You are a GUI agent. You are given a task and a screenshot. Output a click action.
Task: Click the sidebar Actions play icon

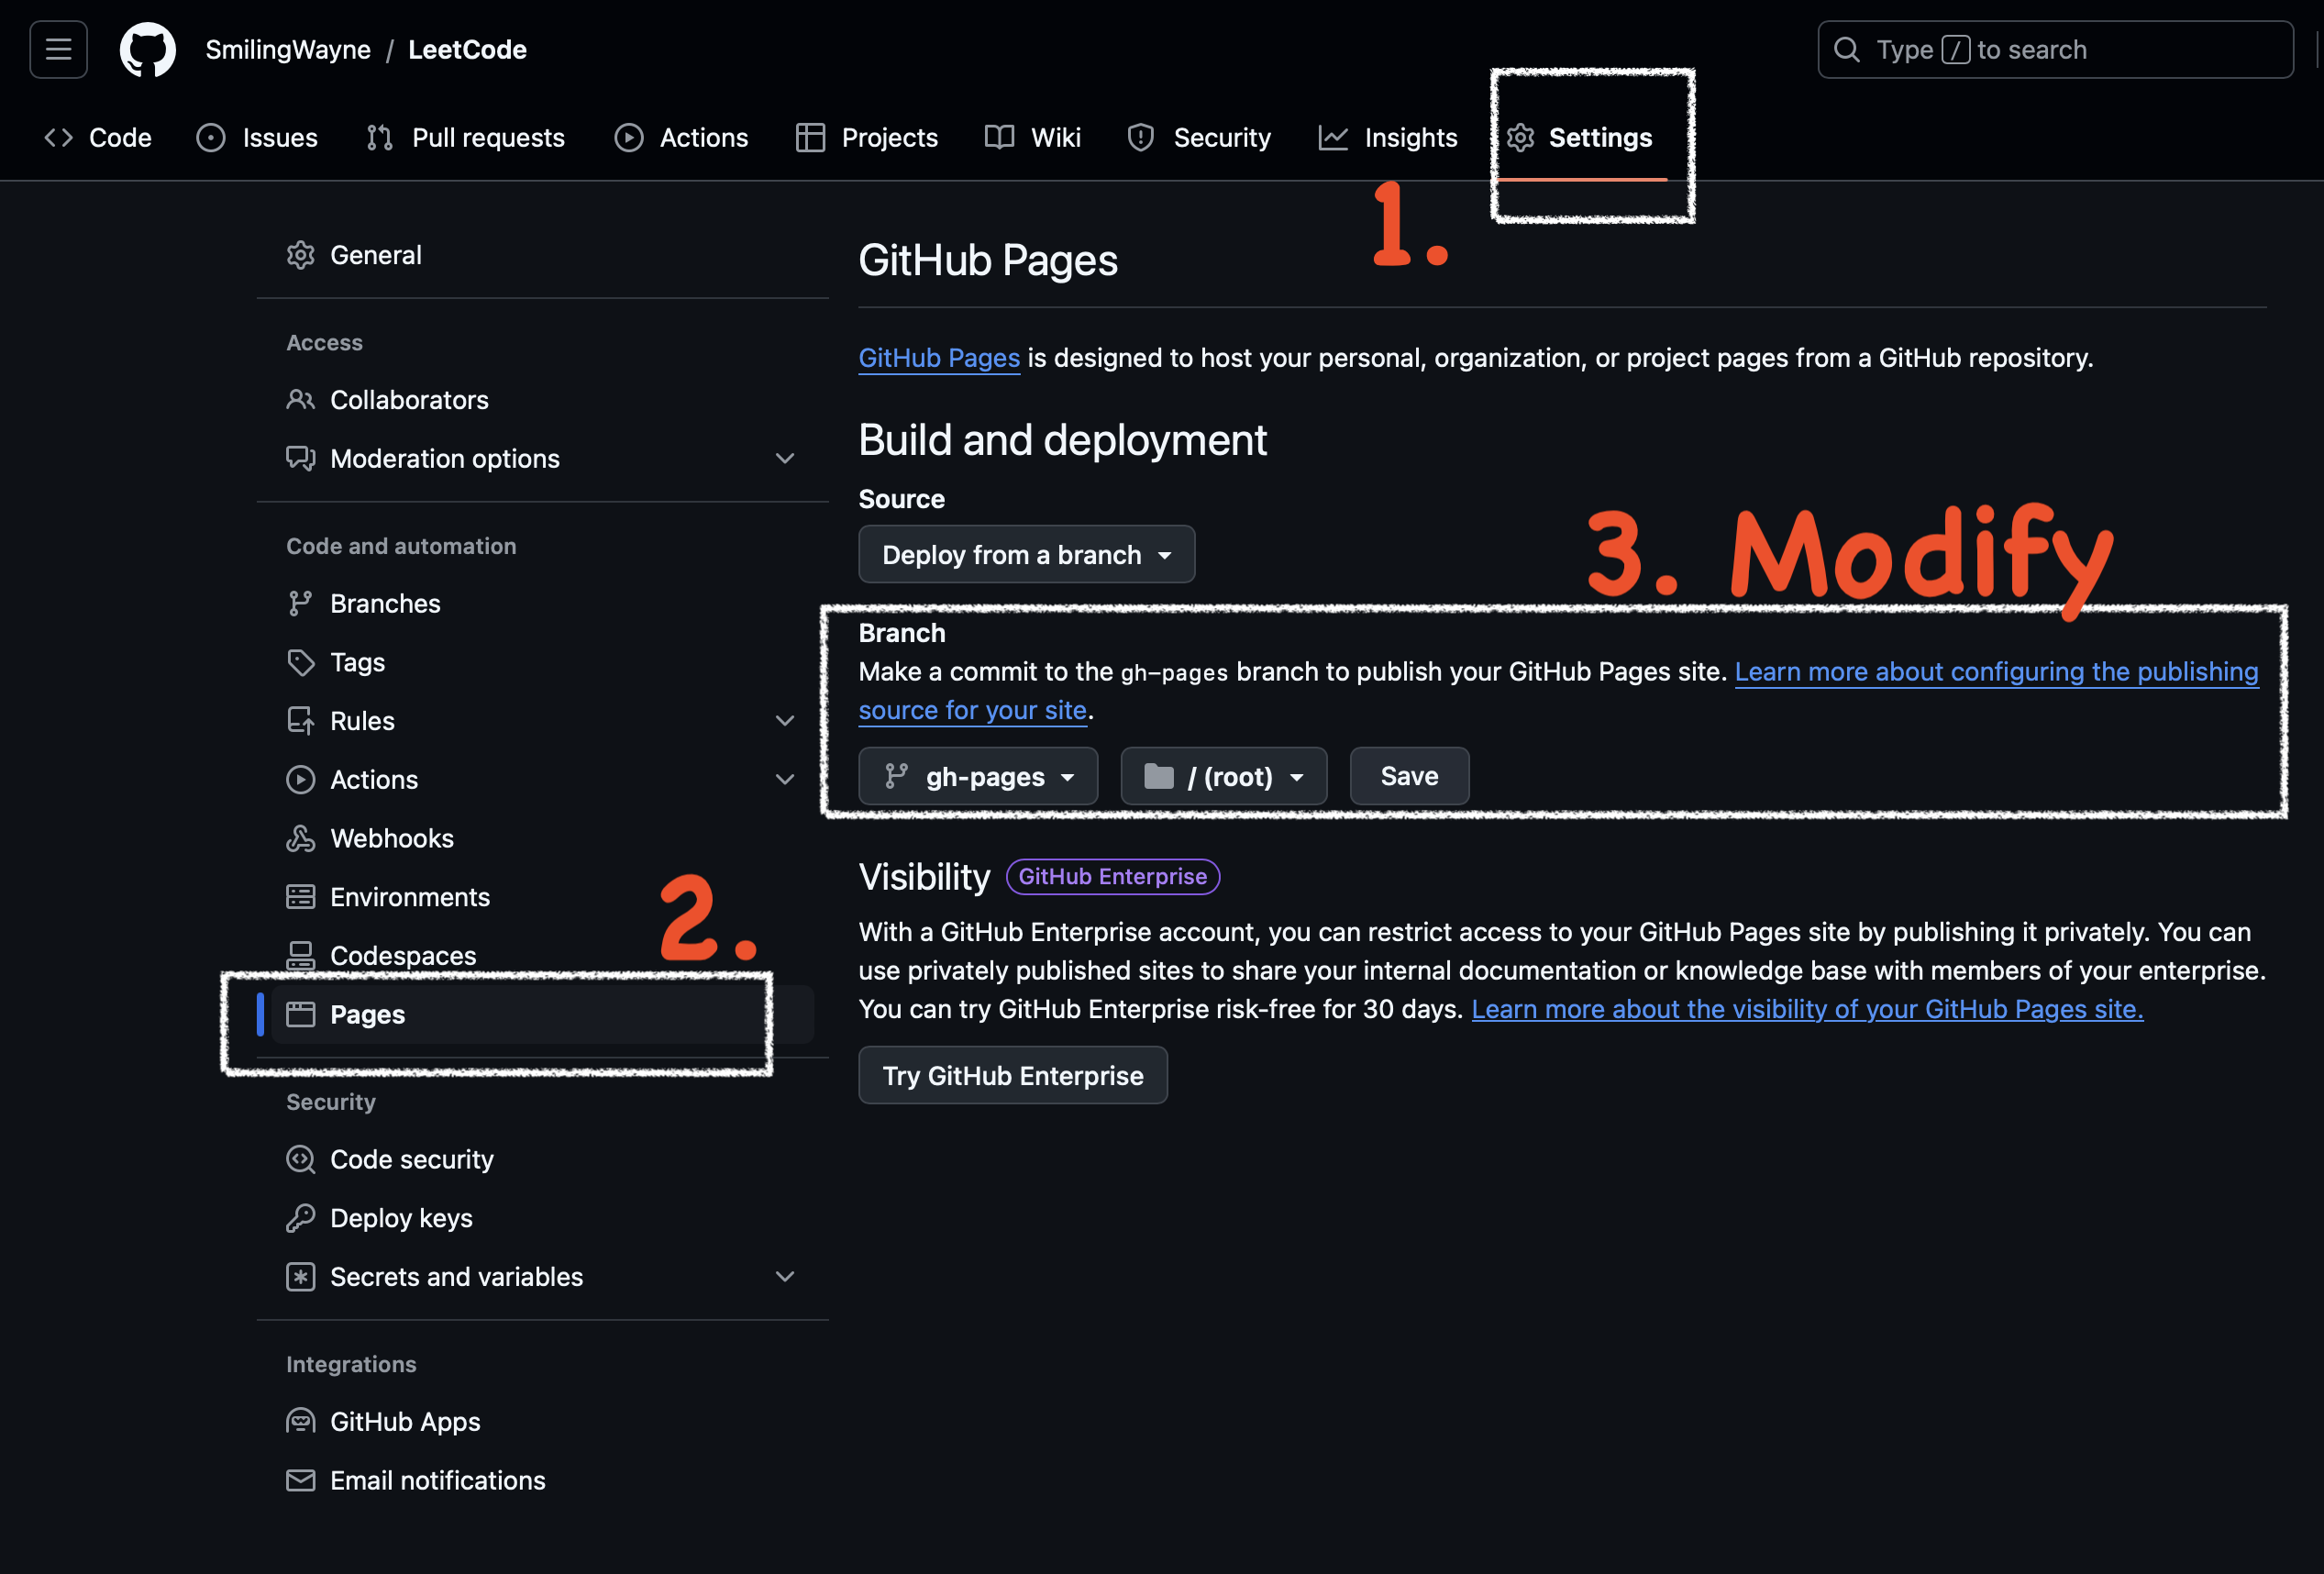pos(301,779)
